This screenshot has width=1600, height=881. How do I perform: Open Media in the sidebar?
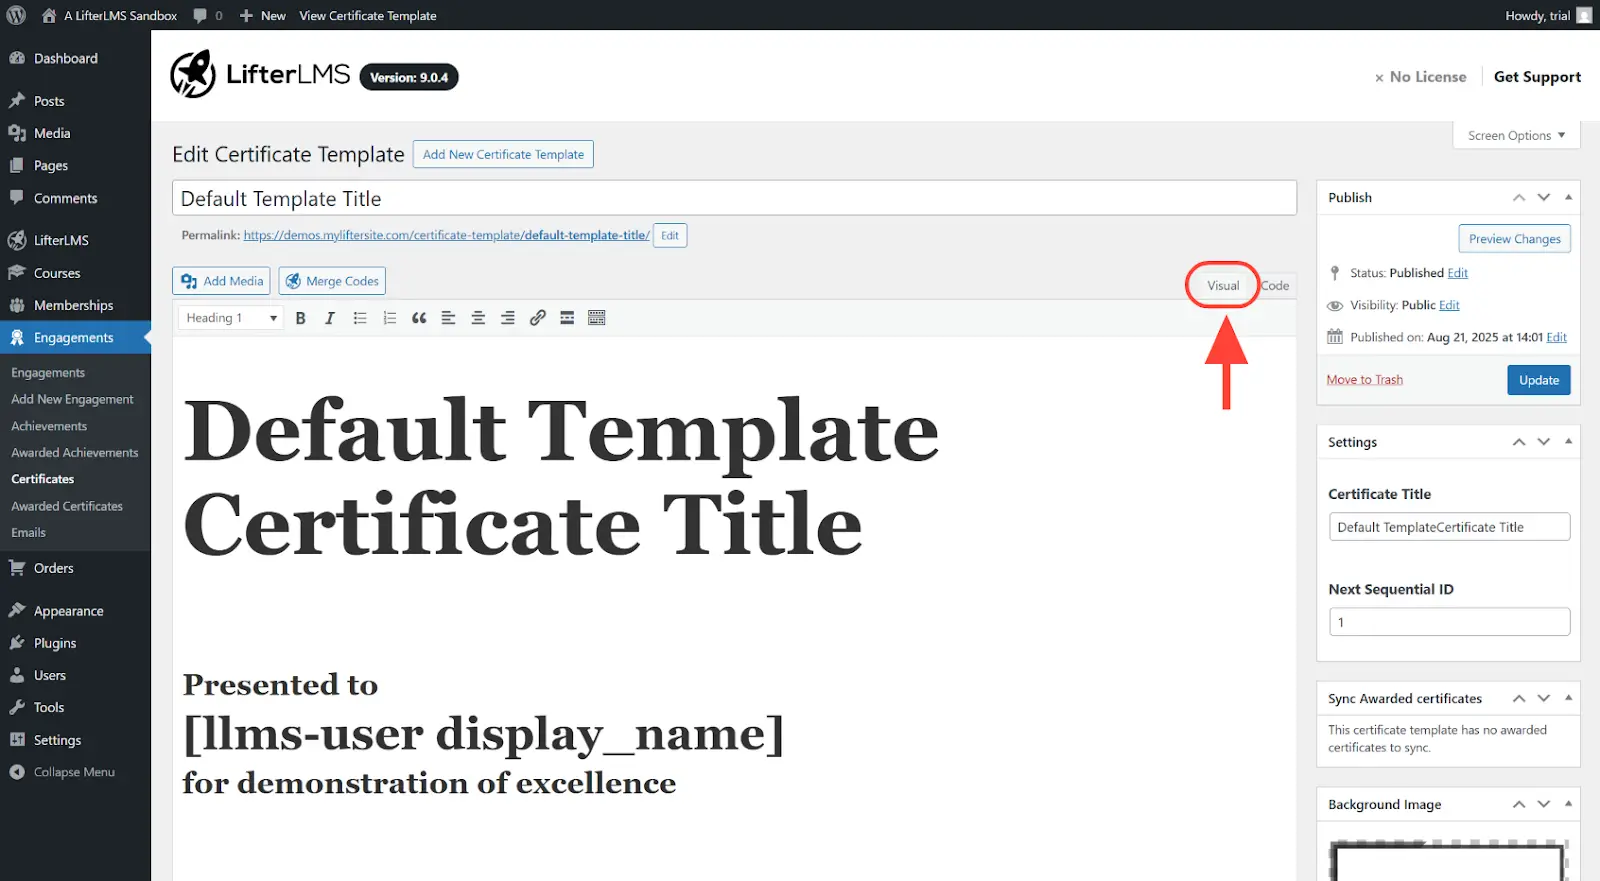75,133
